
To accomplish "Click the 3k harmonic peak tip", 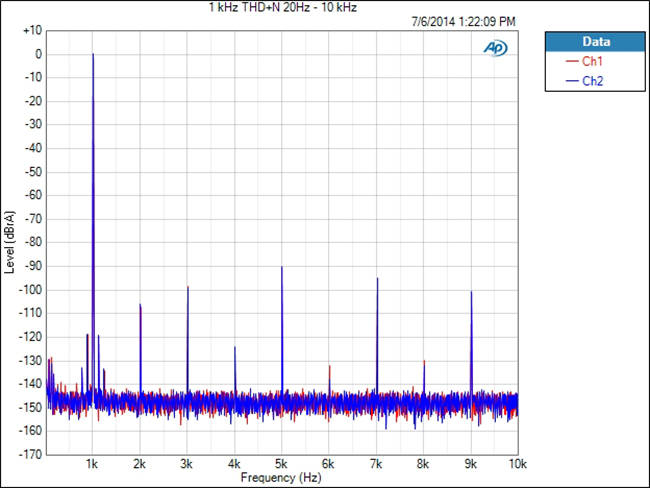I will [188, 288].
